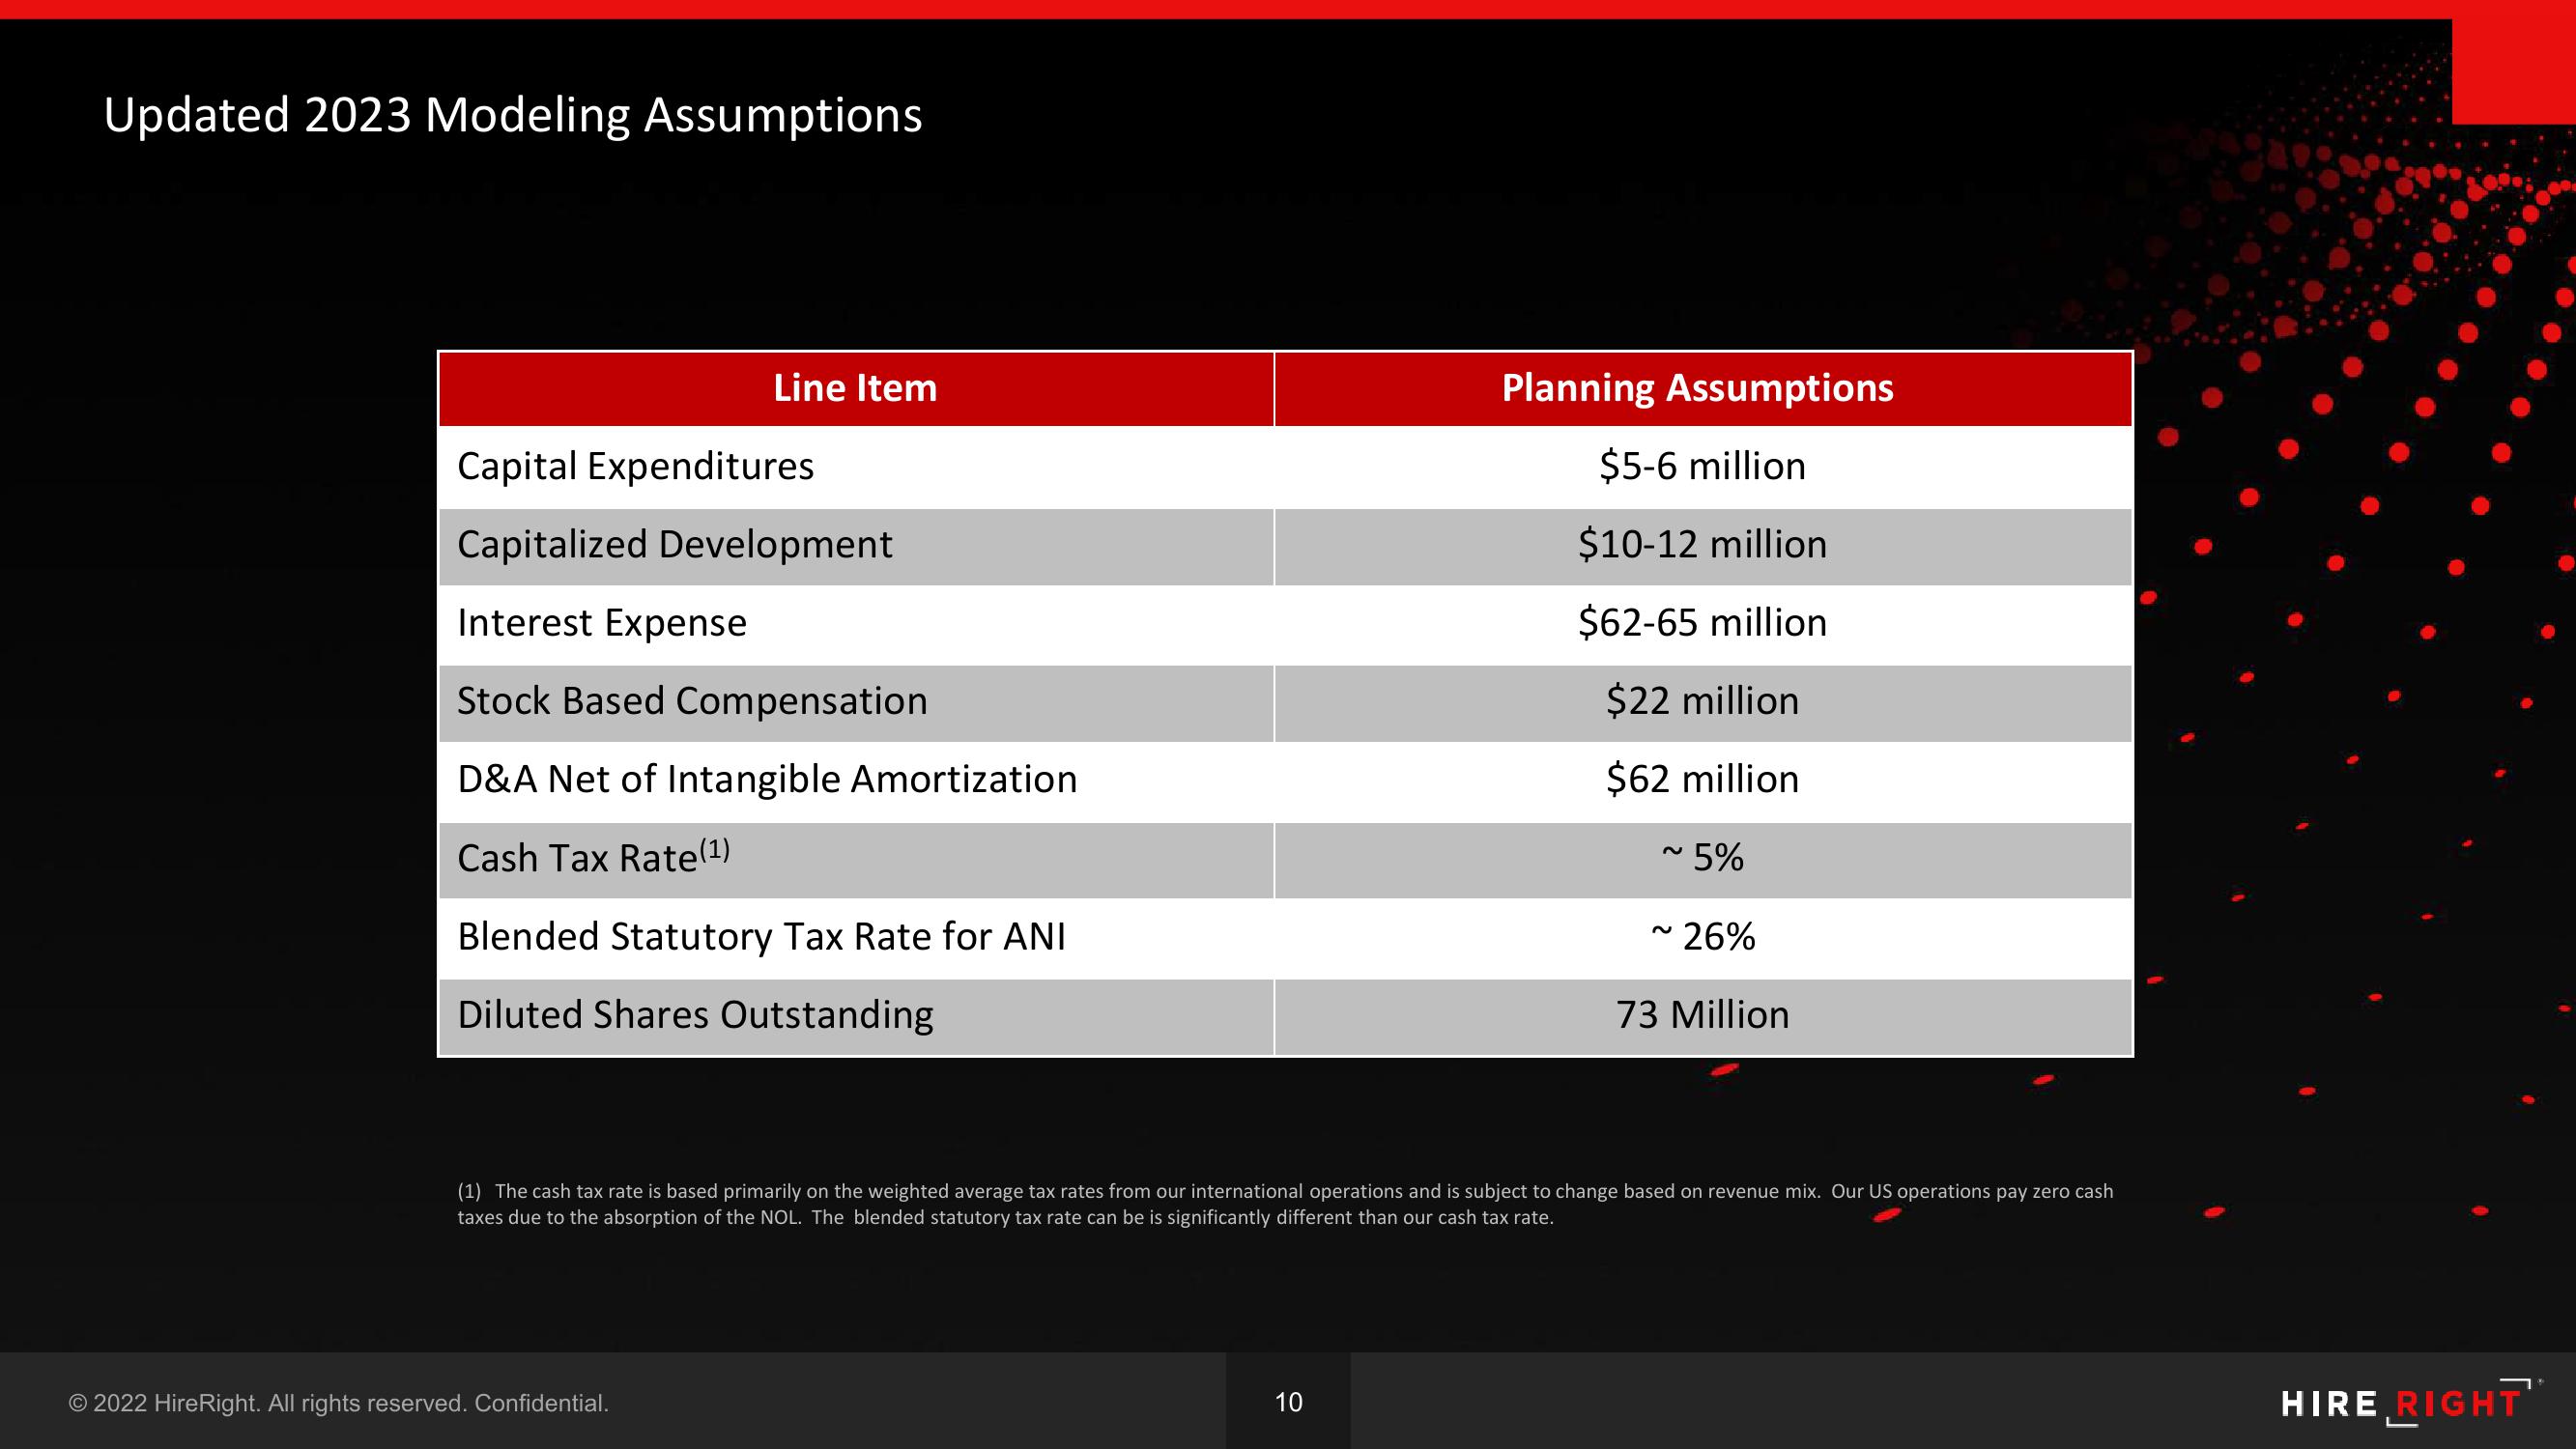Select the "~ 5%" value cell
Viewport: 2576px width, 1449px height.
[x=1703, y=860]
